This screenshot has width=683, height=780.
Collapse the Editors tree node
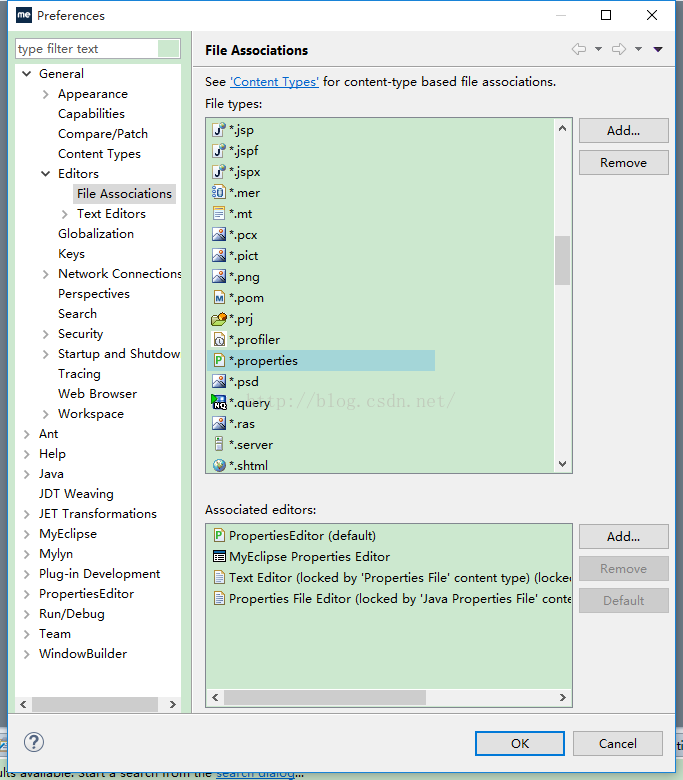click(46, 174)
